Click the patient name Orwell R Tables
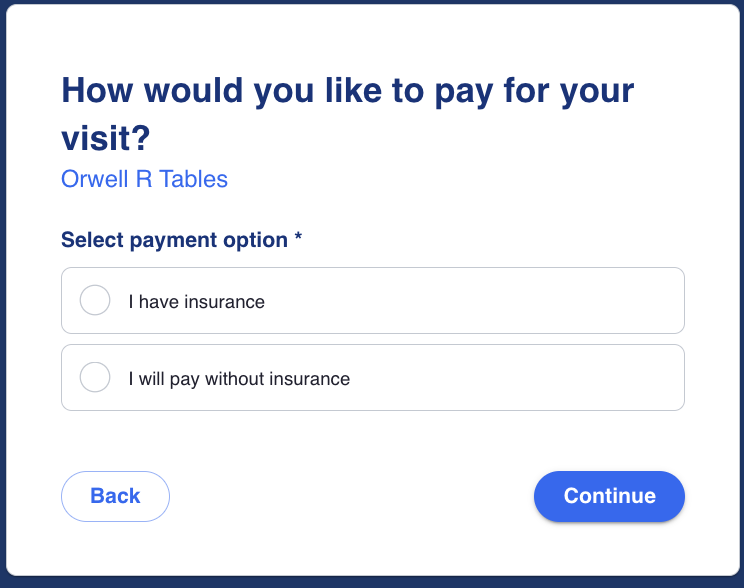The width and height of the screenshot is (744, 588). [144, 180]
